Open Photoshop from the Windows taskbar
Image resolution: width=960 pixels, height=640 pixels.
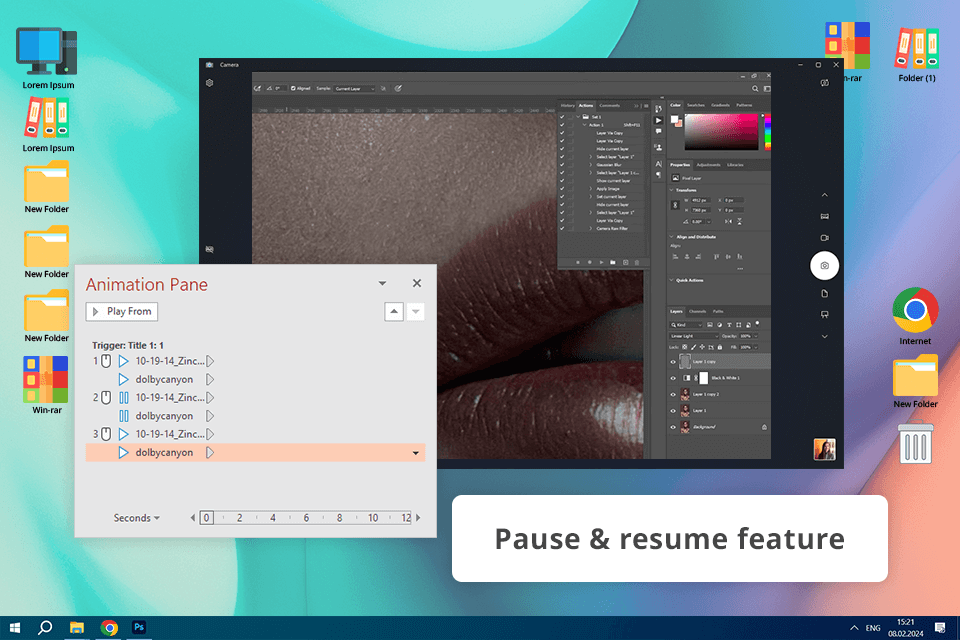coord(140,627)
